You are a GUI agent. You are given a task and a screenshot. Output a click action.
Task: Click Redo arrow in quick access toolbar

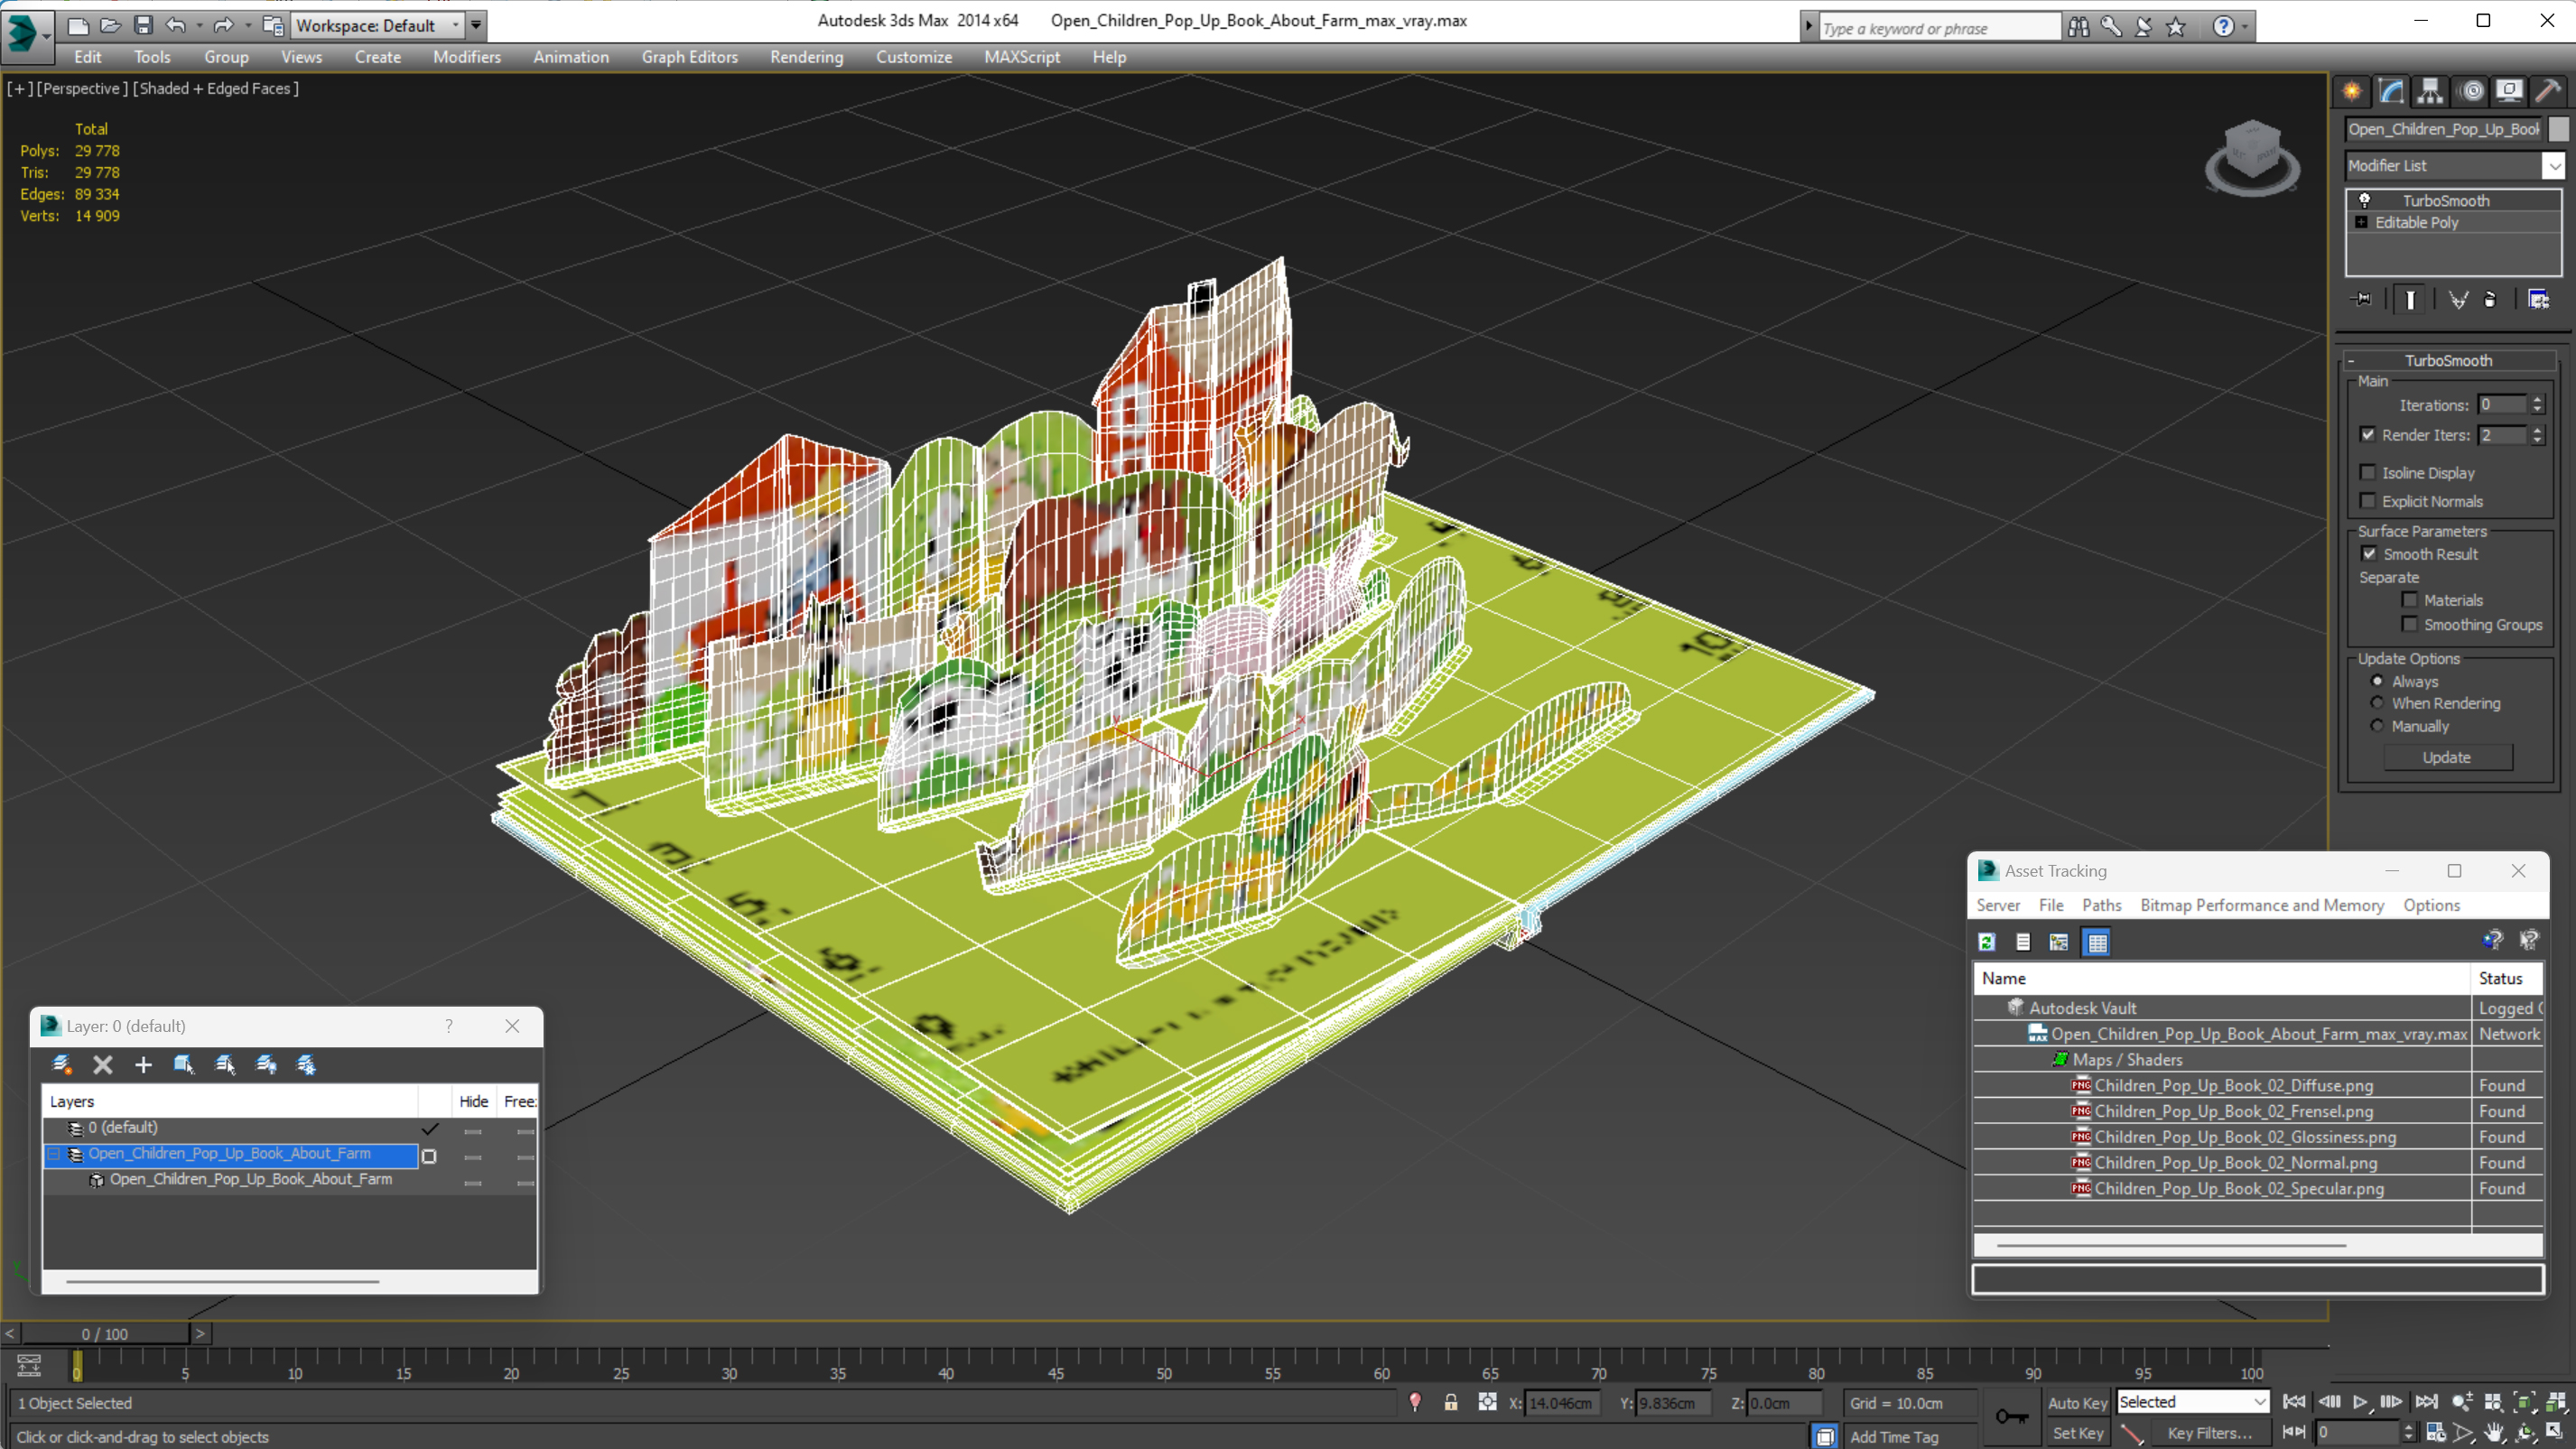coord(224,25)
